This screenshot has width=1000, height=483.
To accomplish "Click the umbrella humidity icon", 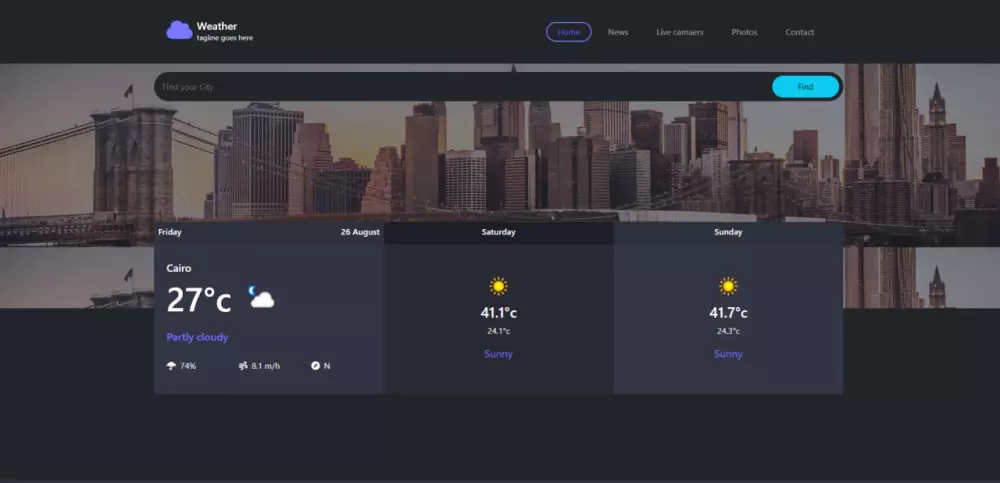I will coord(171,366).
